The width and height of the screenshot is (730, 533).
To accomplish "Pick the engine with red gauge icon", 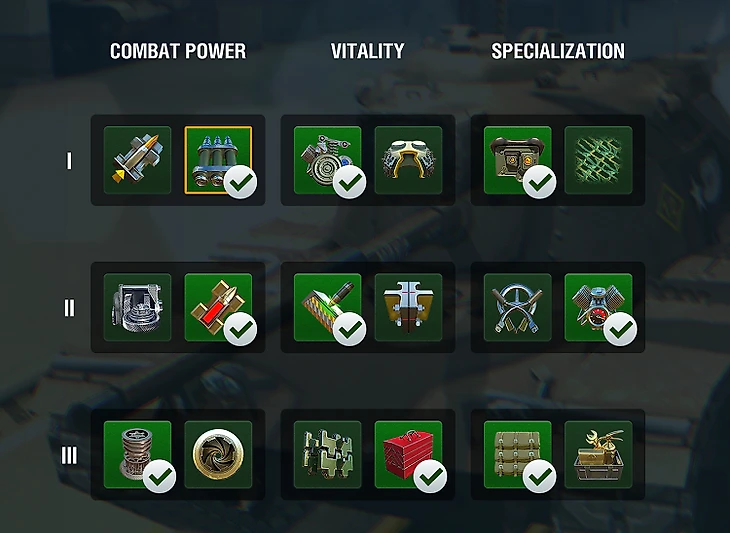I will [599, 307].
